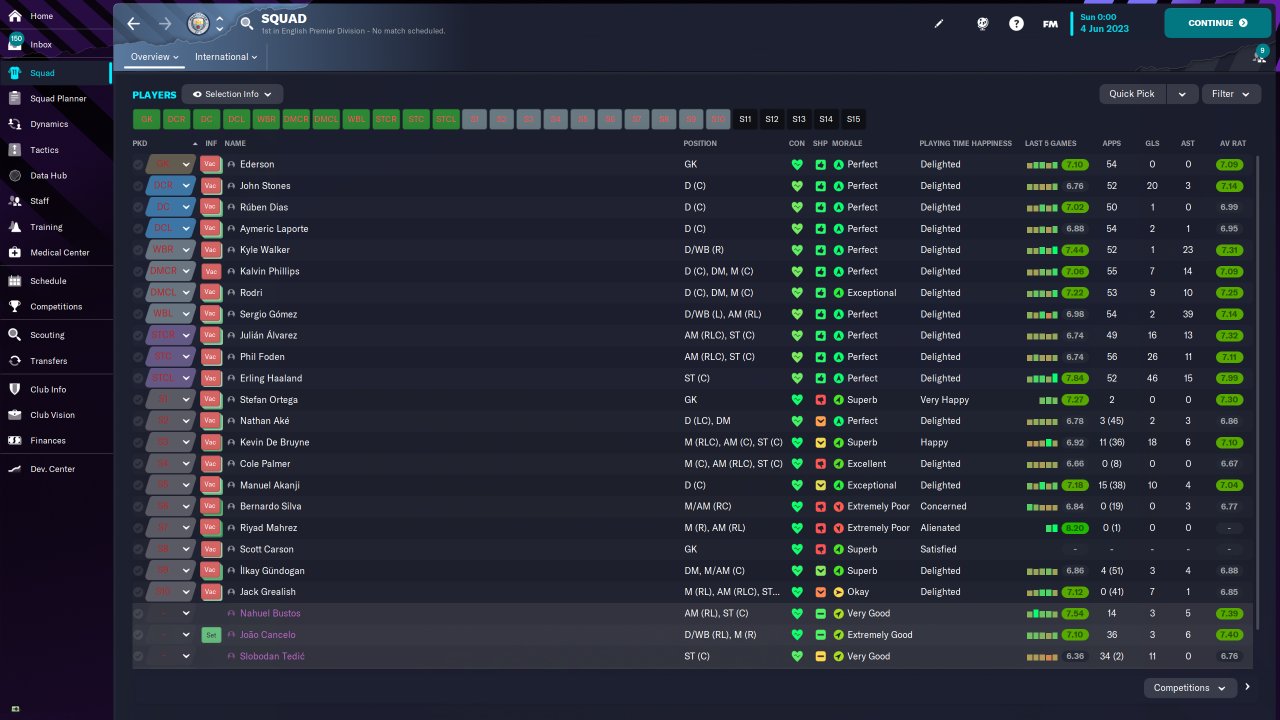This screenshot has width=1280, height=720.
Task: Tick the selection circle for Rodri
Action: tap(138, 293)
